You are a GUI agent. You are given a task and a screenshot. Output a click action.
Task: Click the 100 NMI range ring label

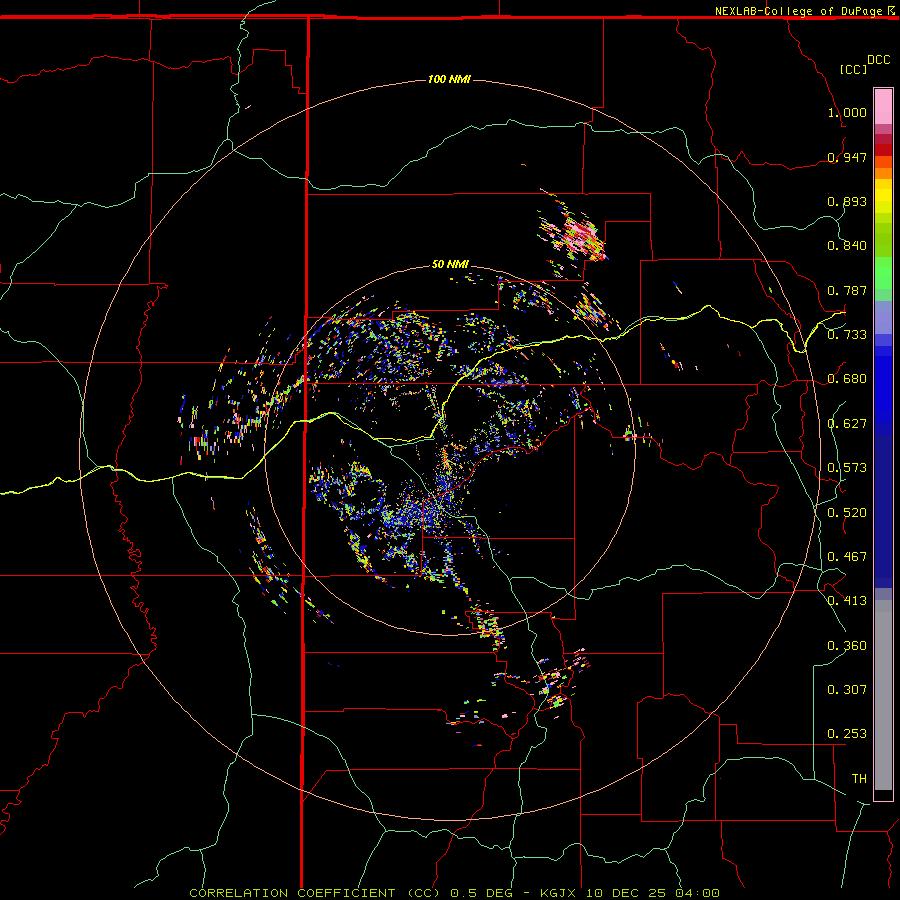449,79
